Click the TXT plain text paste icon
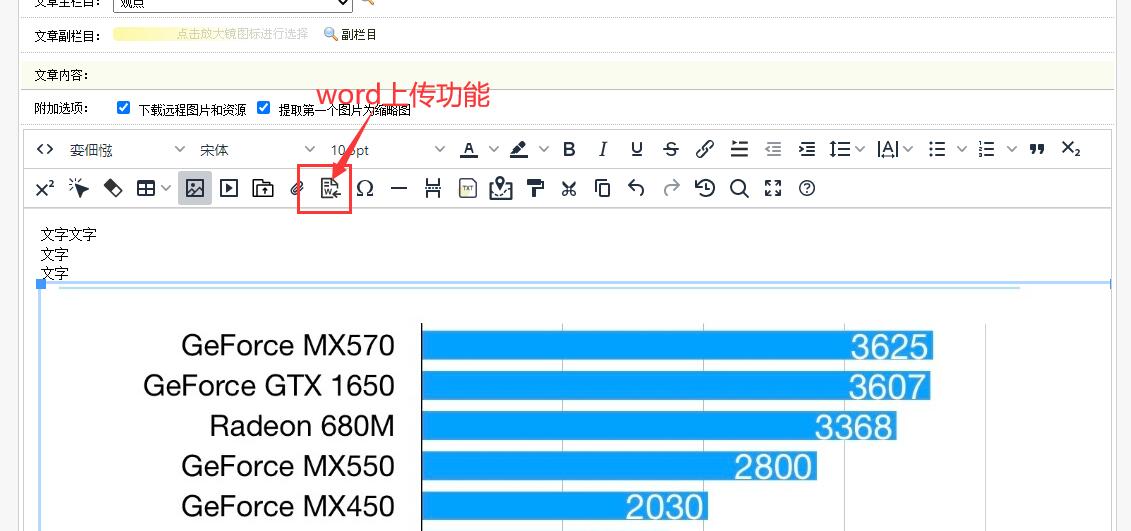This screenshot has height=531, width=1131. click(x=467, y=188)
